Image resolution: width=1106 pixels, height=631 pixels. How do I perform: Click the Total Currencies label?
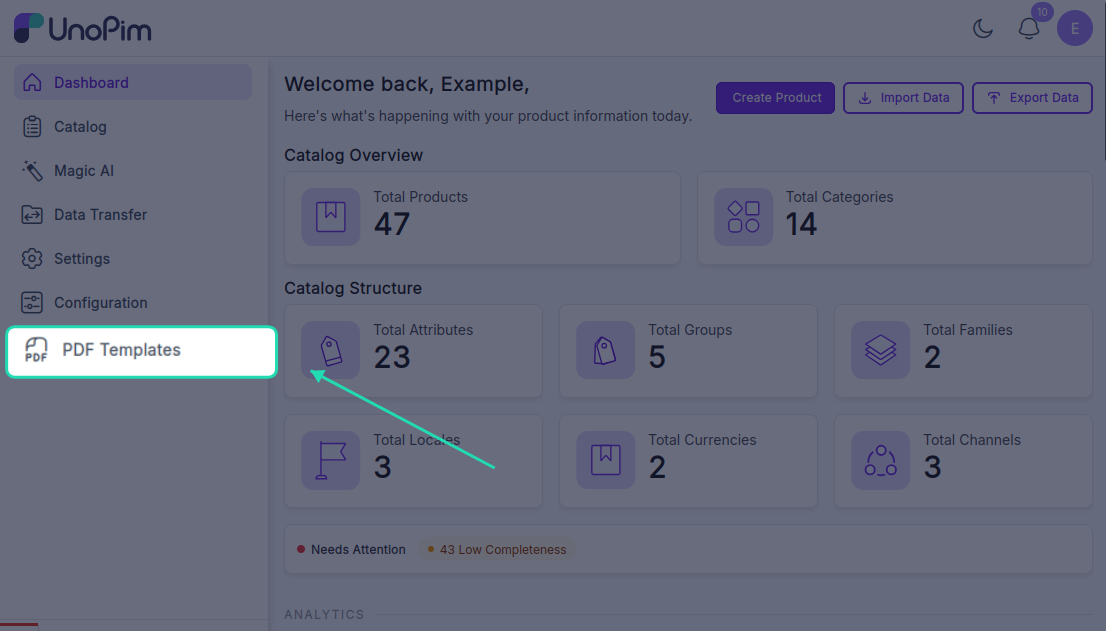point(702,440)
